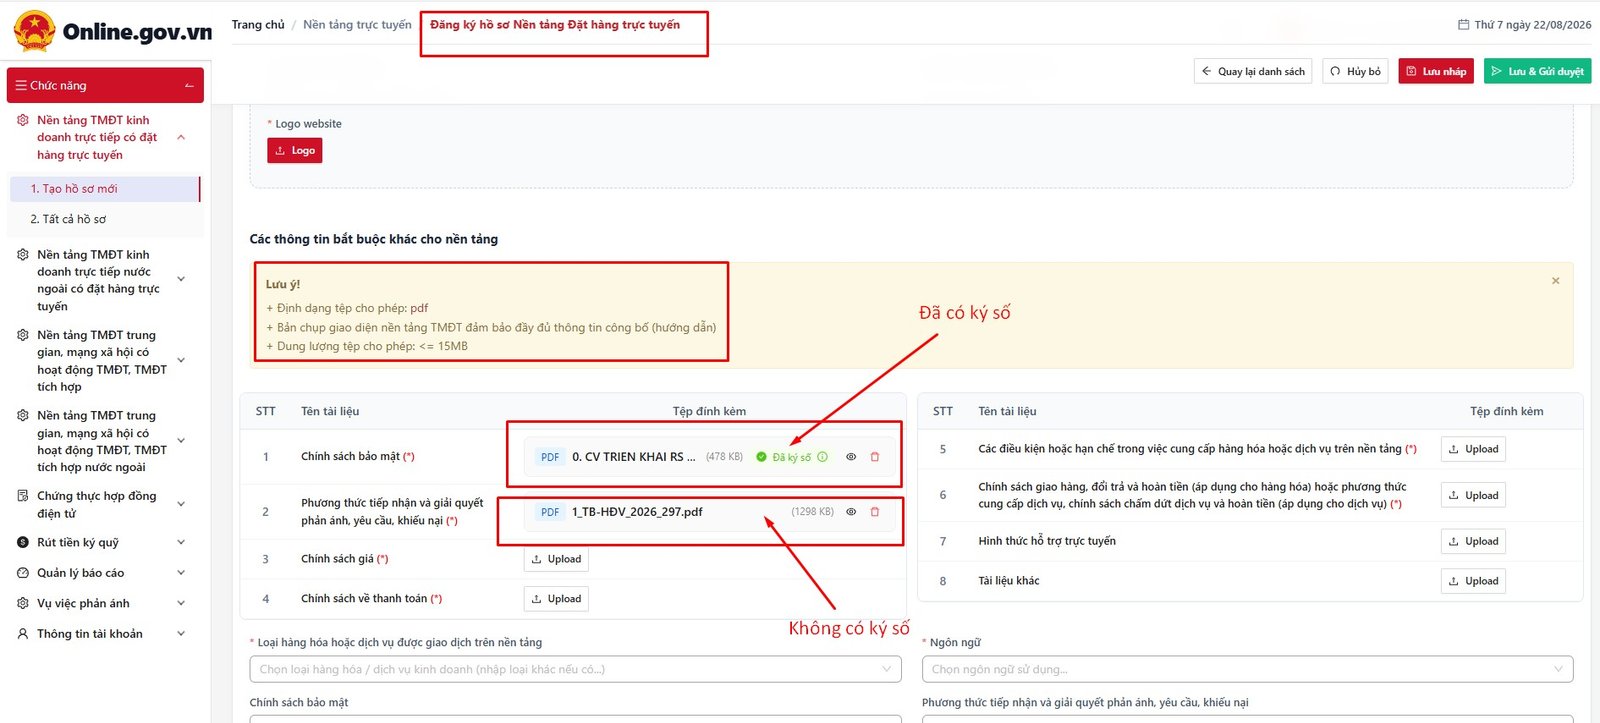
Task: Go to Trang chủ breadcrumb
Action: coord(258,25)
